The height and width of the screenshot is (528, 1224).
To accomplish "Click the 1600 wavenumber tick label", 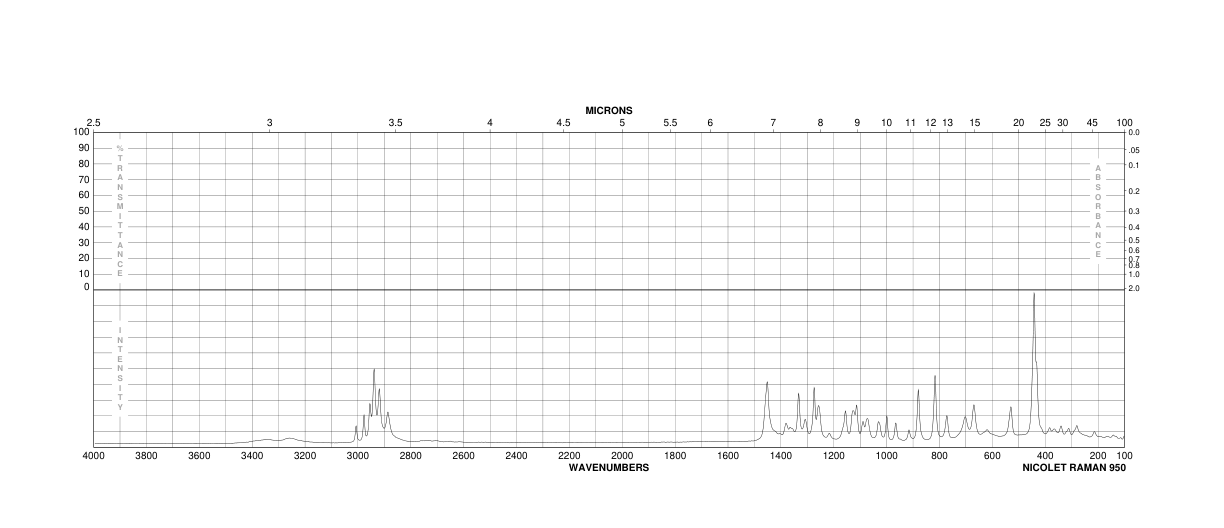I will pos(728,456).
